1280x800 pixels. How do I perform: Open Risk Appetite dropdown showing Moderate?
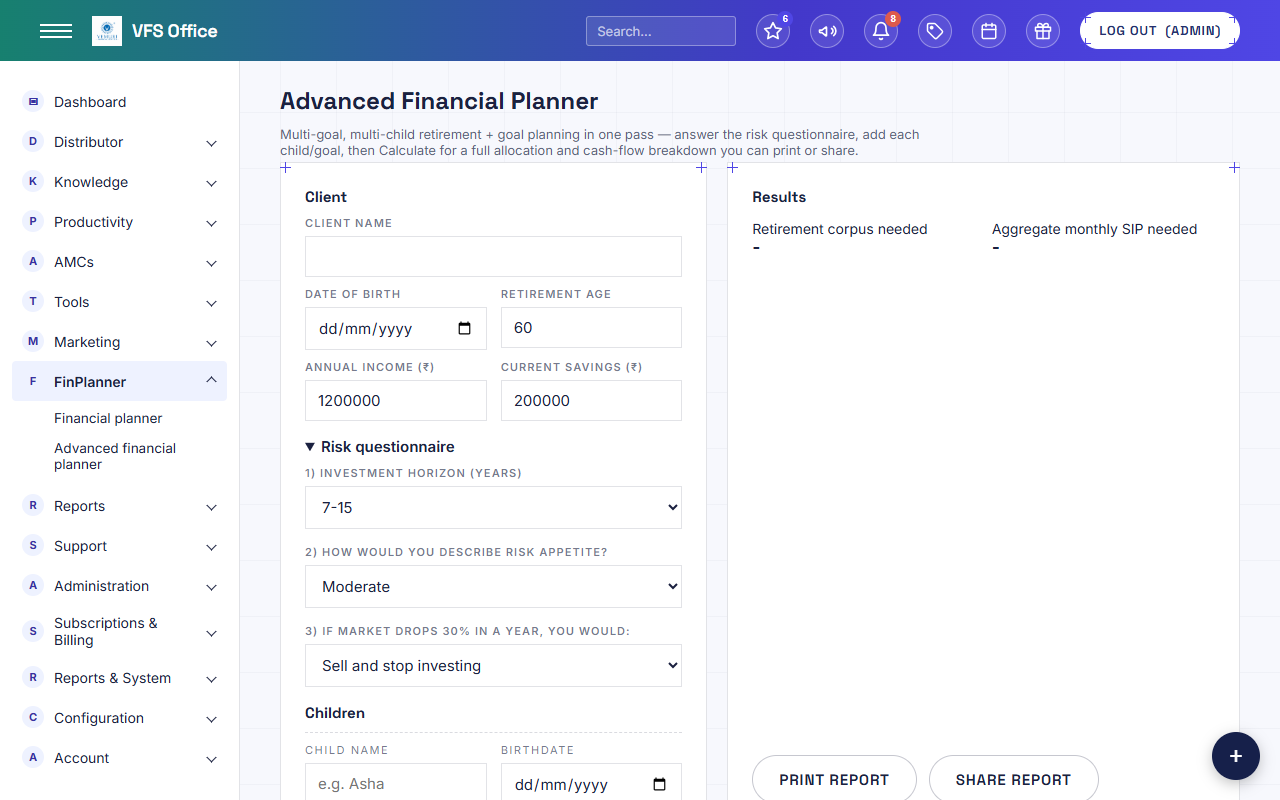coord(493,586)
